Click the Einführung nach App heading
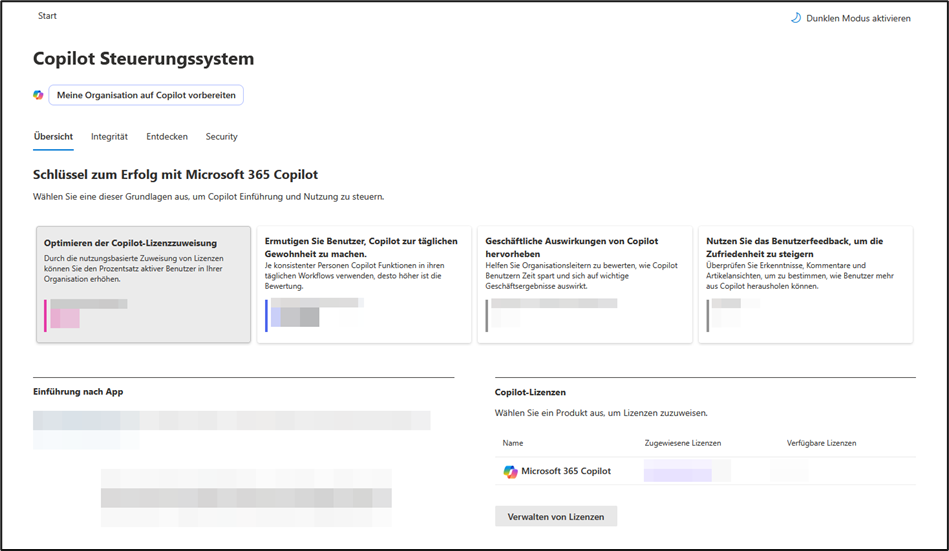Image resolution: width=949 pixels, height=551 pixels. [78, 392]
